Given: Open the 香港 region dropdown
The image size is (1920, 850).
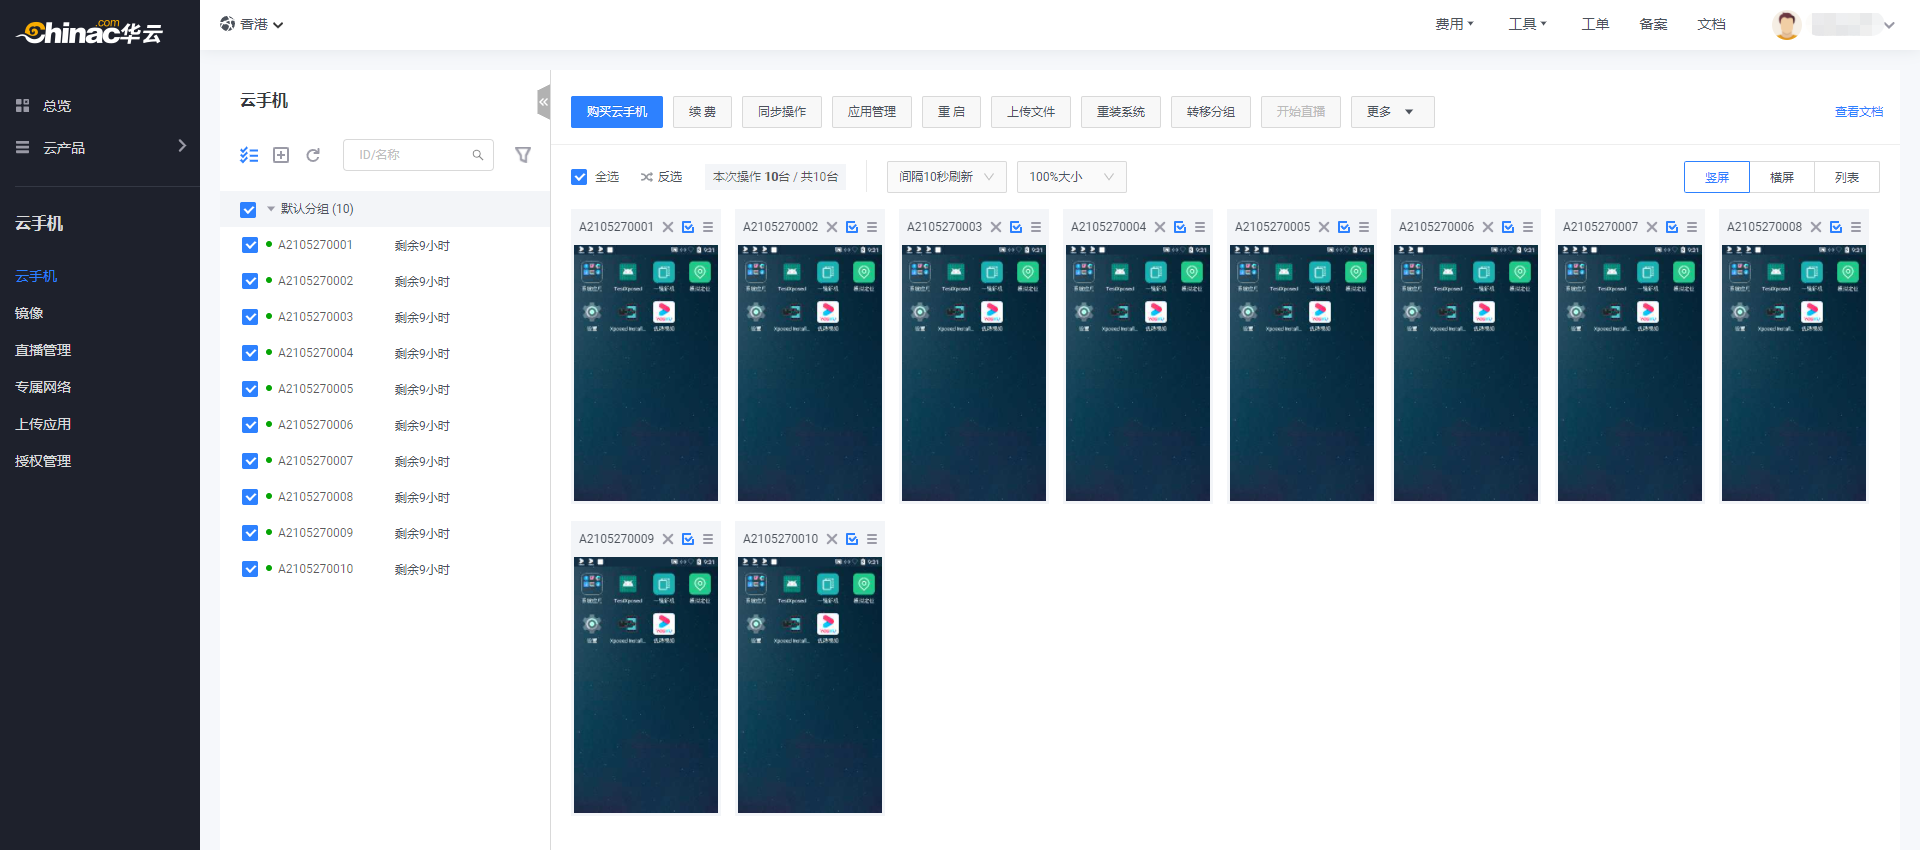Looking at the screenshot, I should coord(253,24).
